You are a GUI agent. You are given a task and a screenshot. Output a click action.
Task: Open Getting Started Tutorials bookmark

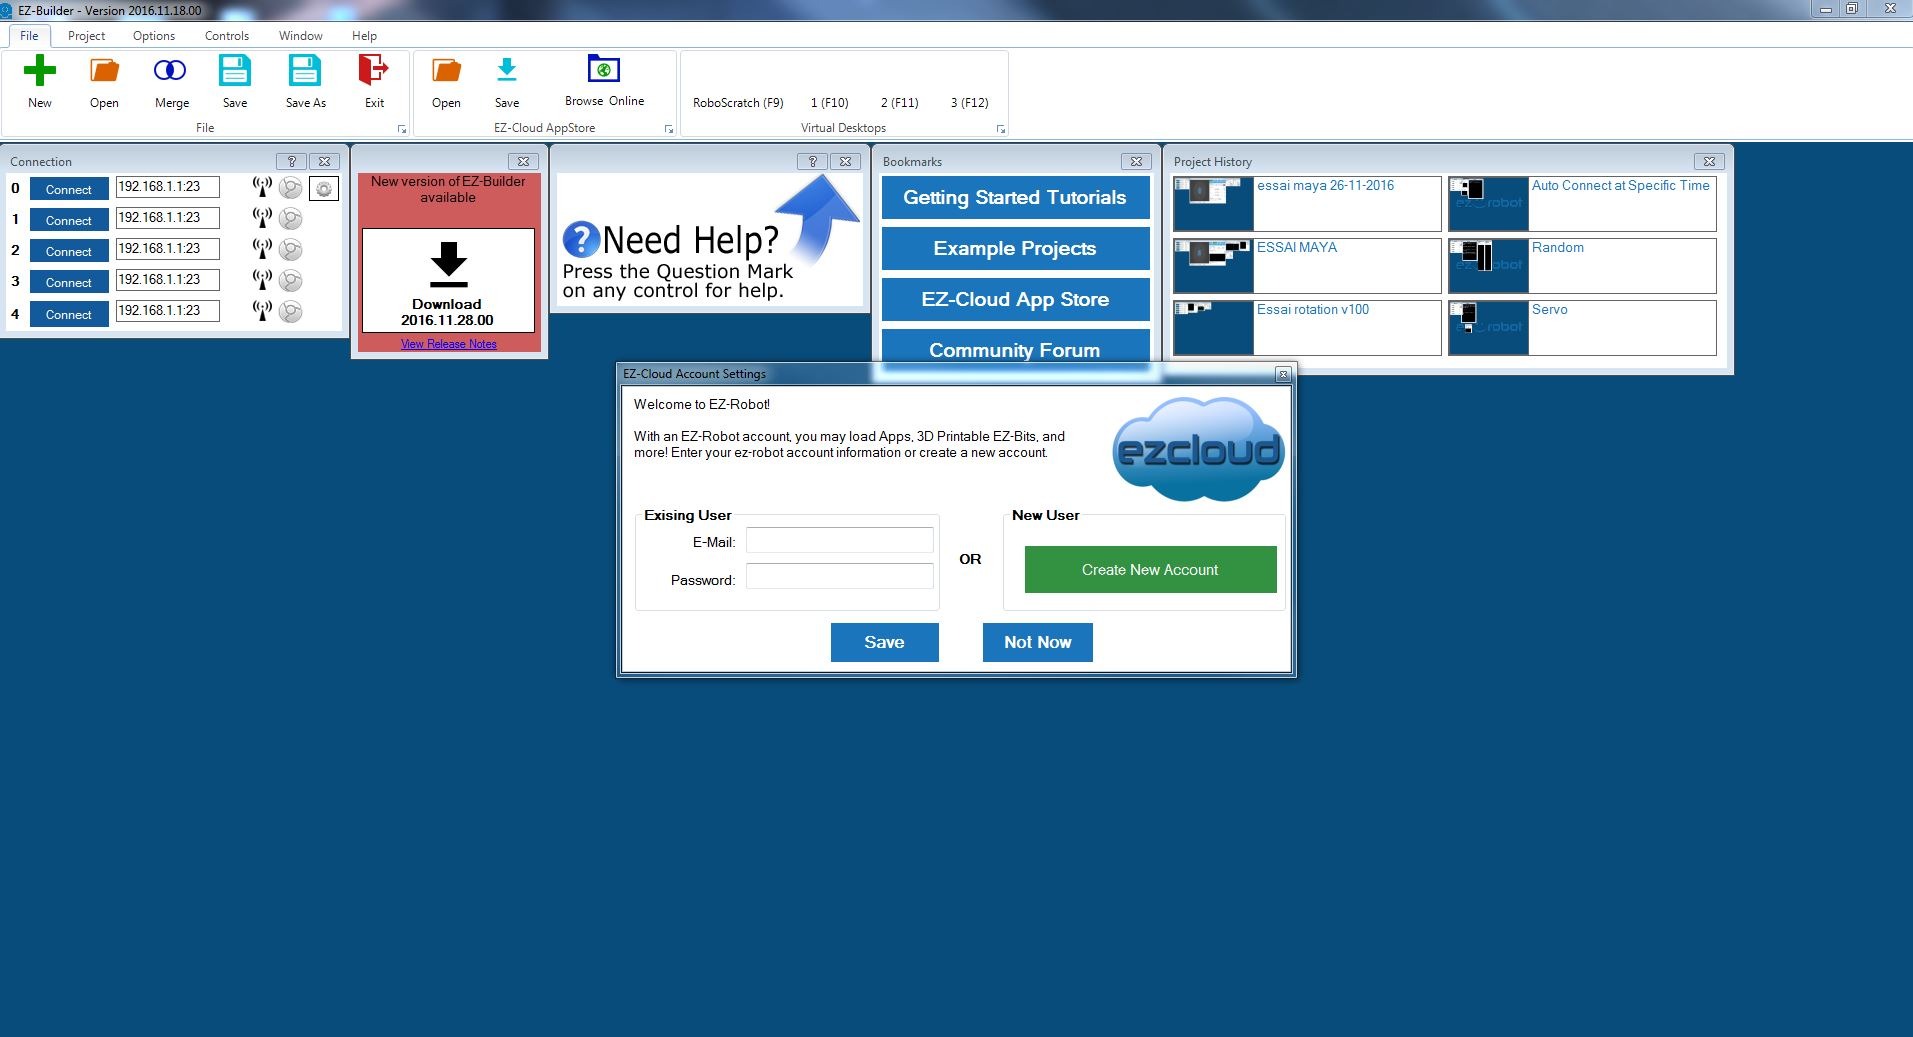pos(1015,197)
